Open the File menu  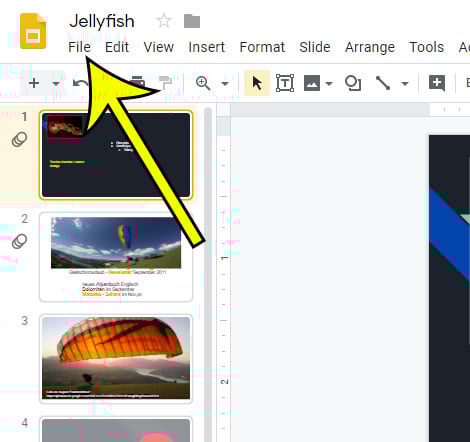click(79, 47)
